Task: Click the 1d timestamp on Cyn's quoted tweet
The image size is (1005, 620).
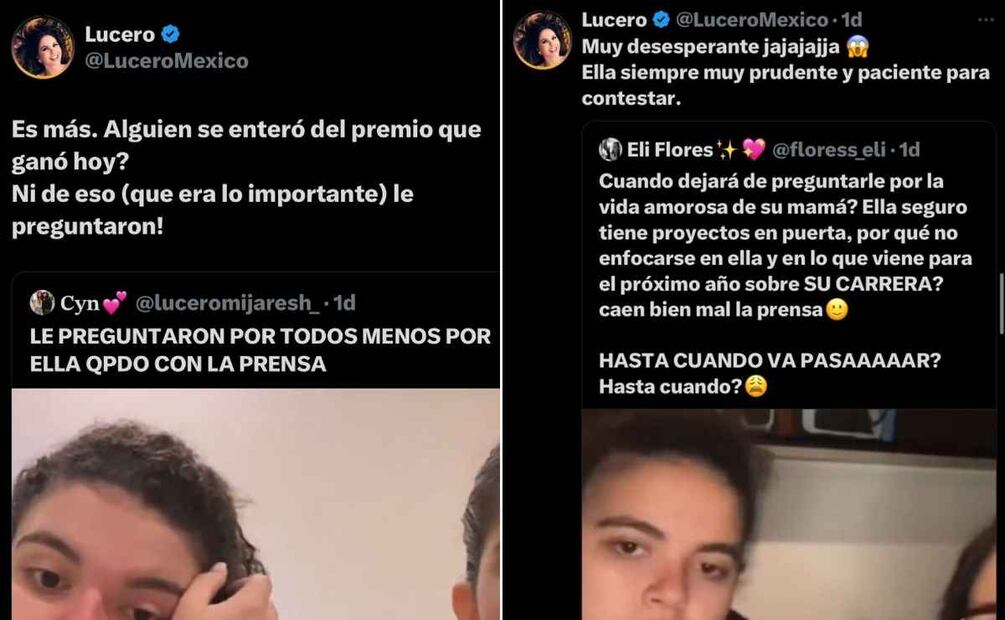Action: 344,303
